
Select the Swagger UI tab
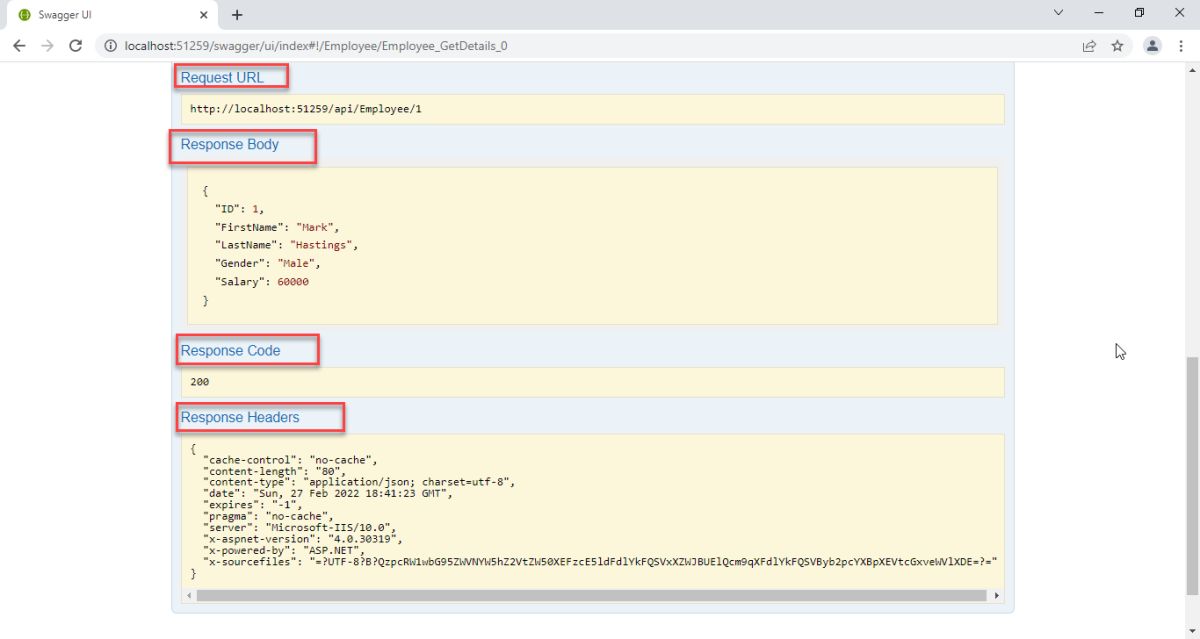click(x=109, y=15)
